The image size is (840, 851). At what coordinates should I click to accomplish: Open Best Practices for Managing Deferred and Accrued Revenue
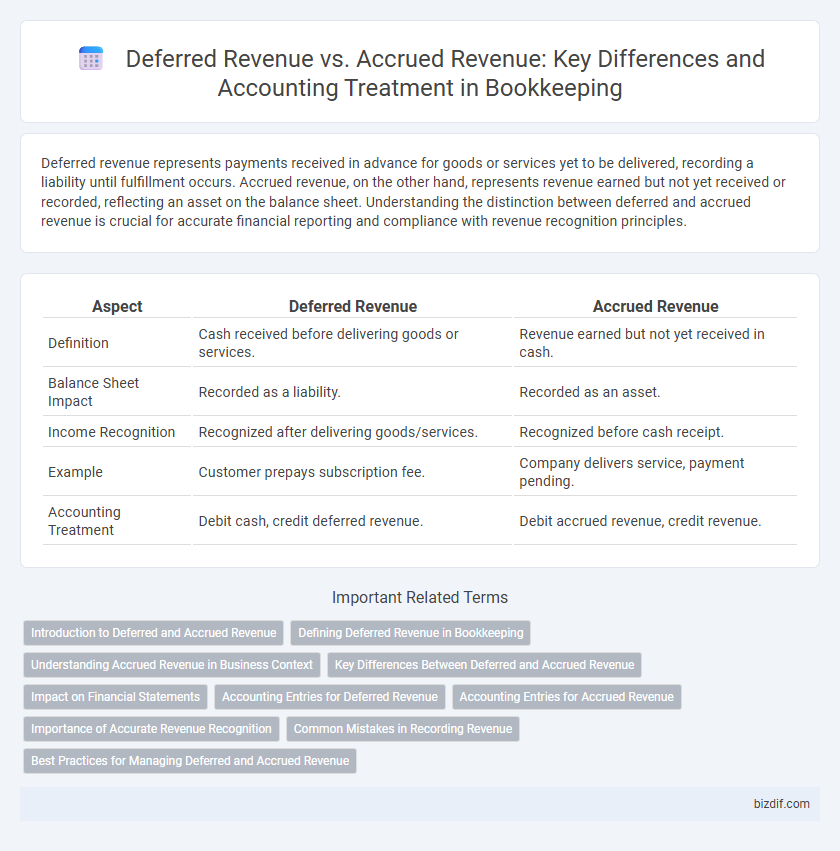(x=190, y=761)
